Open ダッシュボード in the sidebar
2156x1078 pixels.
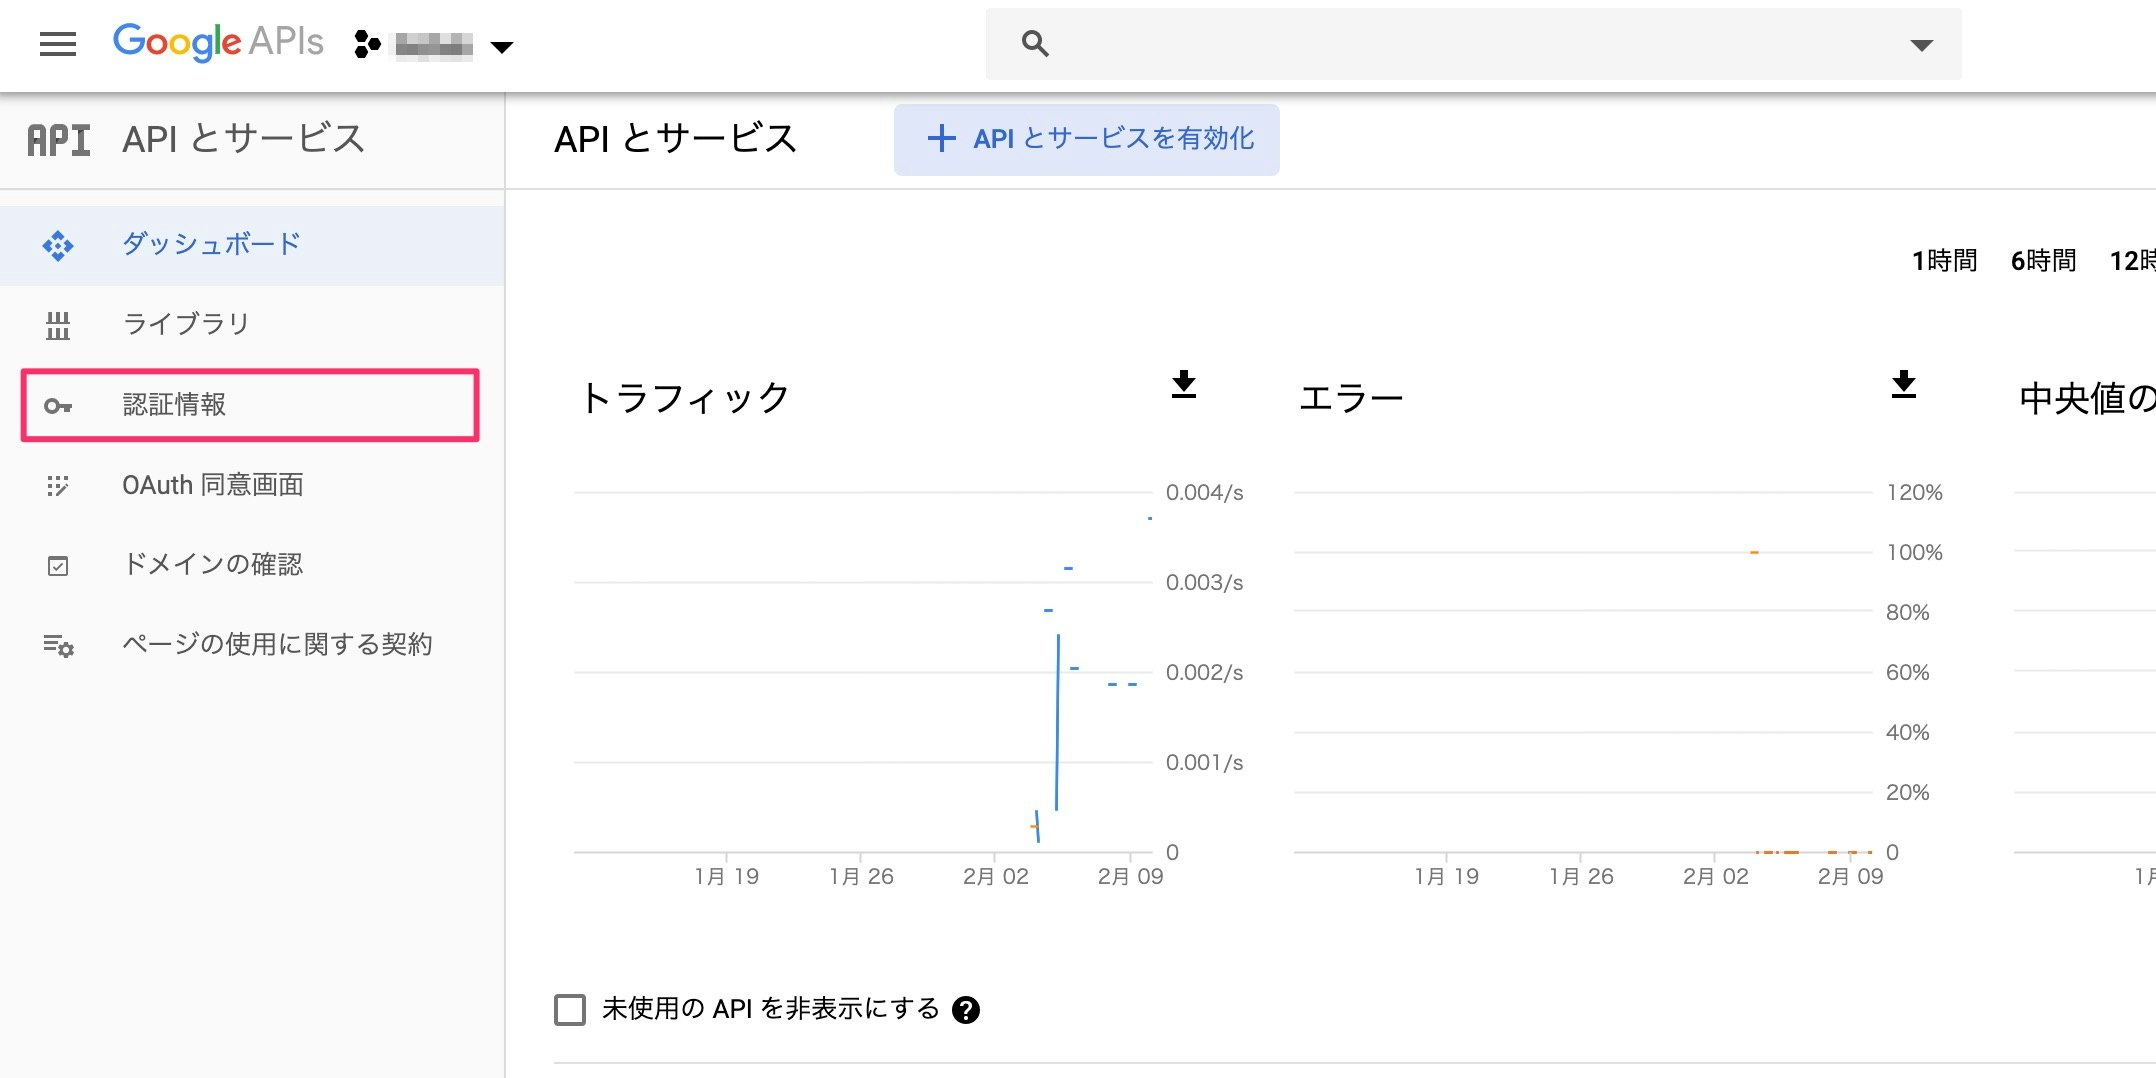click(252, 245)
